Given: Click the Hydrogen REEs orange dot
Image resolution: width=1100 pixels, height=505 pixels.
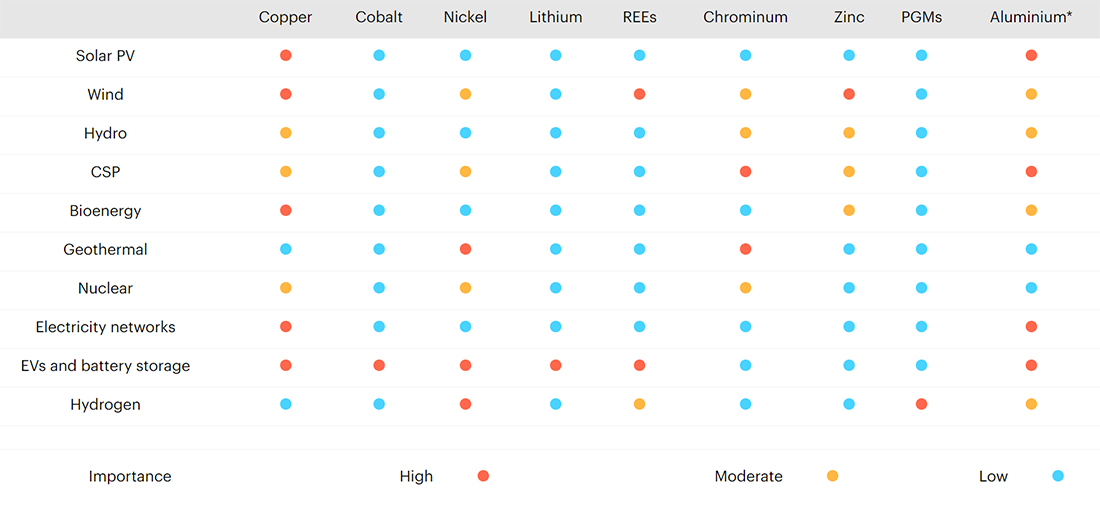Looking at the screenshot, I should (639, 404).
